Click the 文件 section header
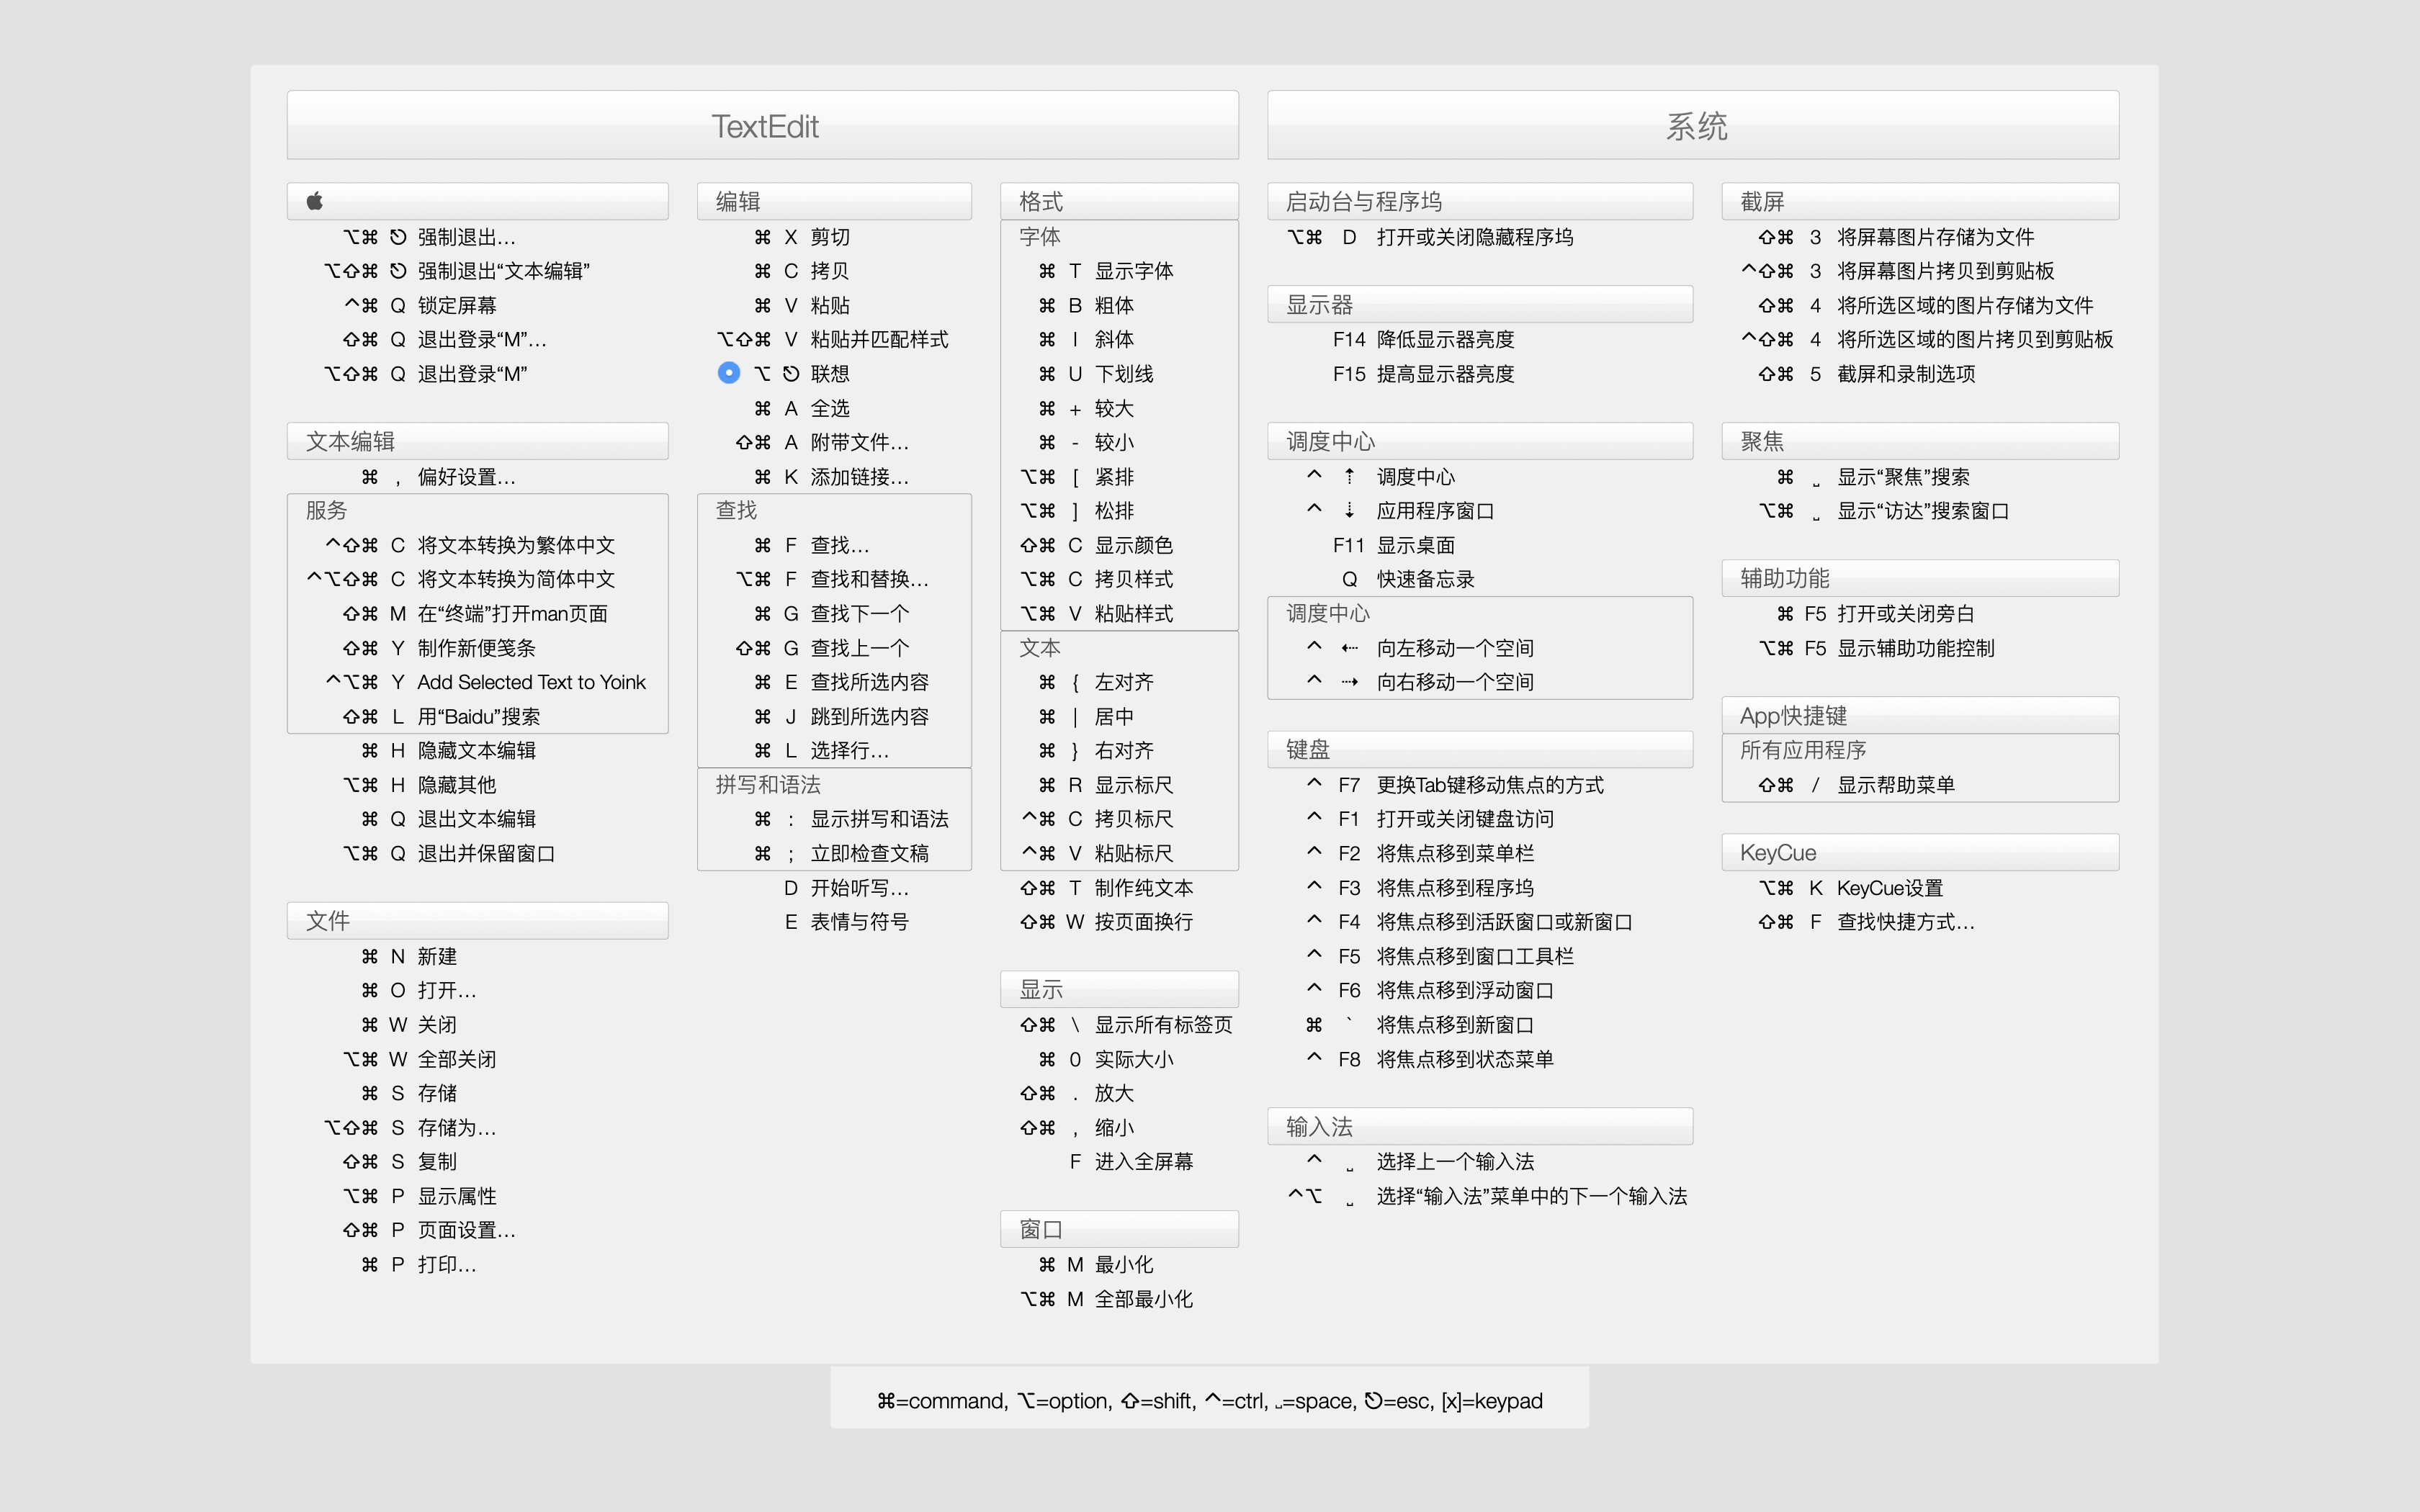The width and height of the screenshot is (2420, 1512). (477, 920)
